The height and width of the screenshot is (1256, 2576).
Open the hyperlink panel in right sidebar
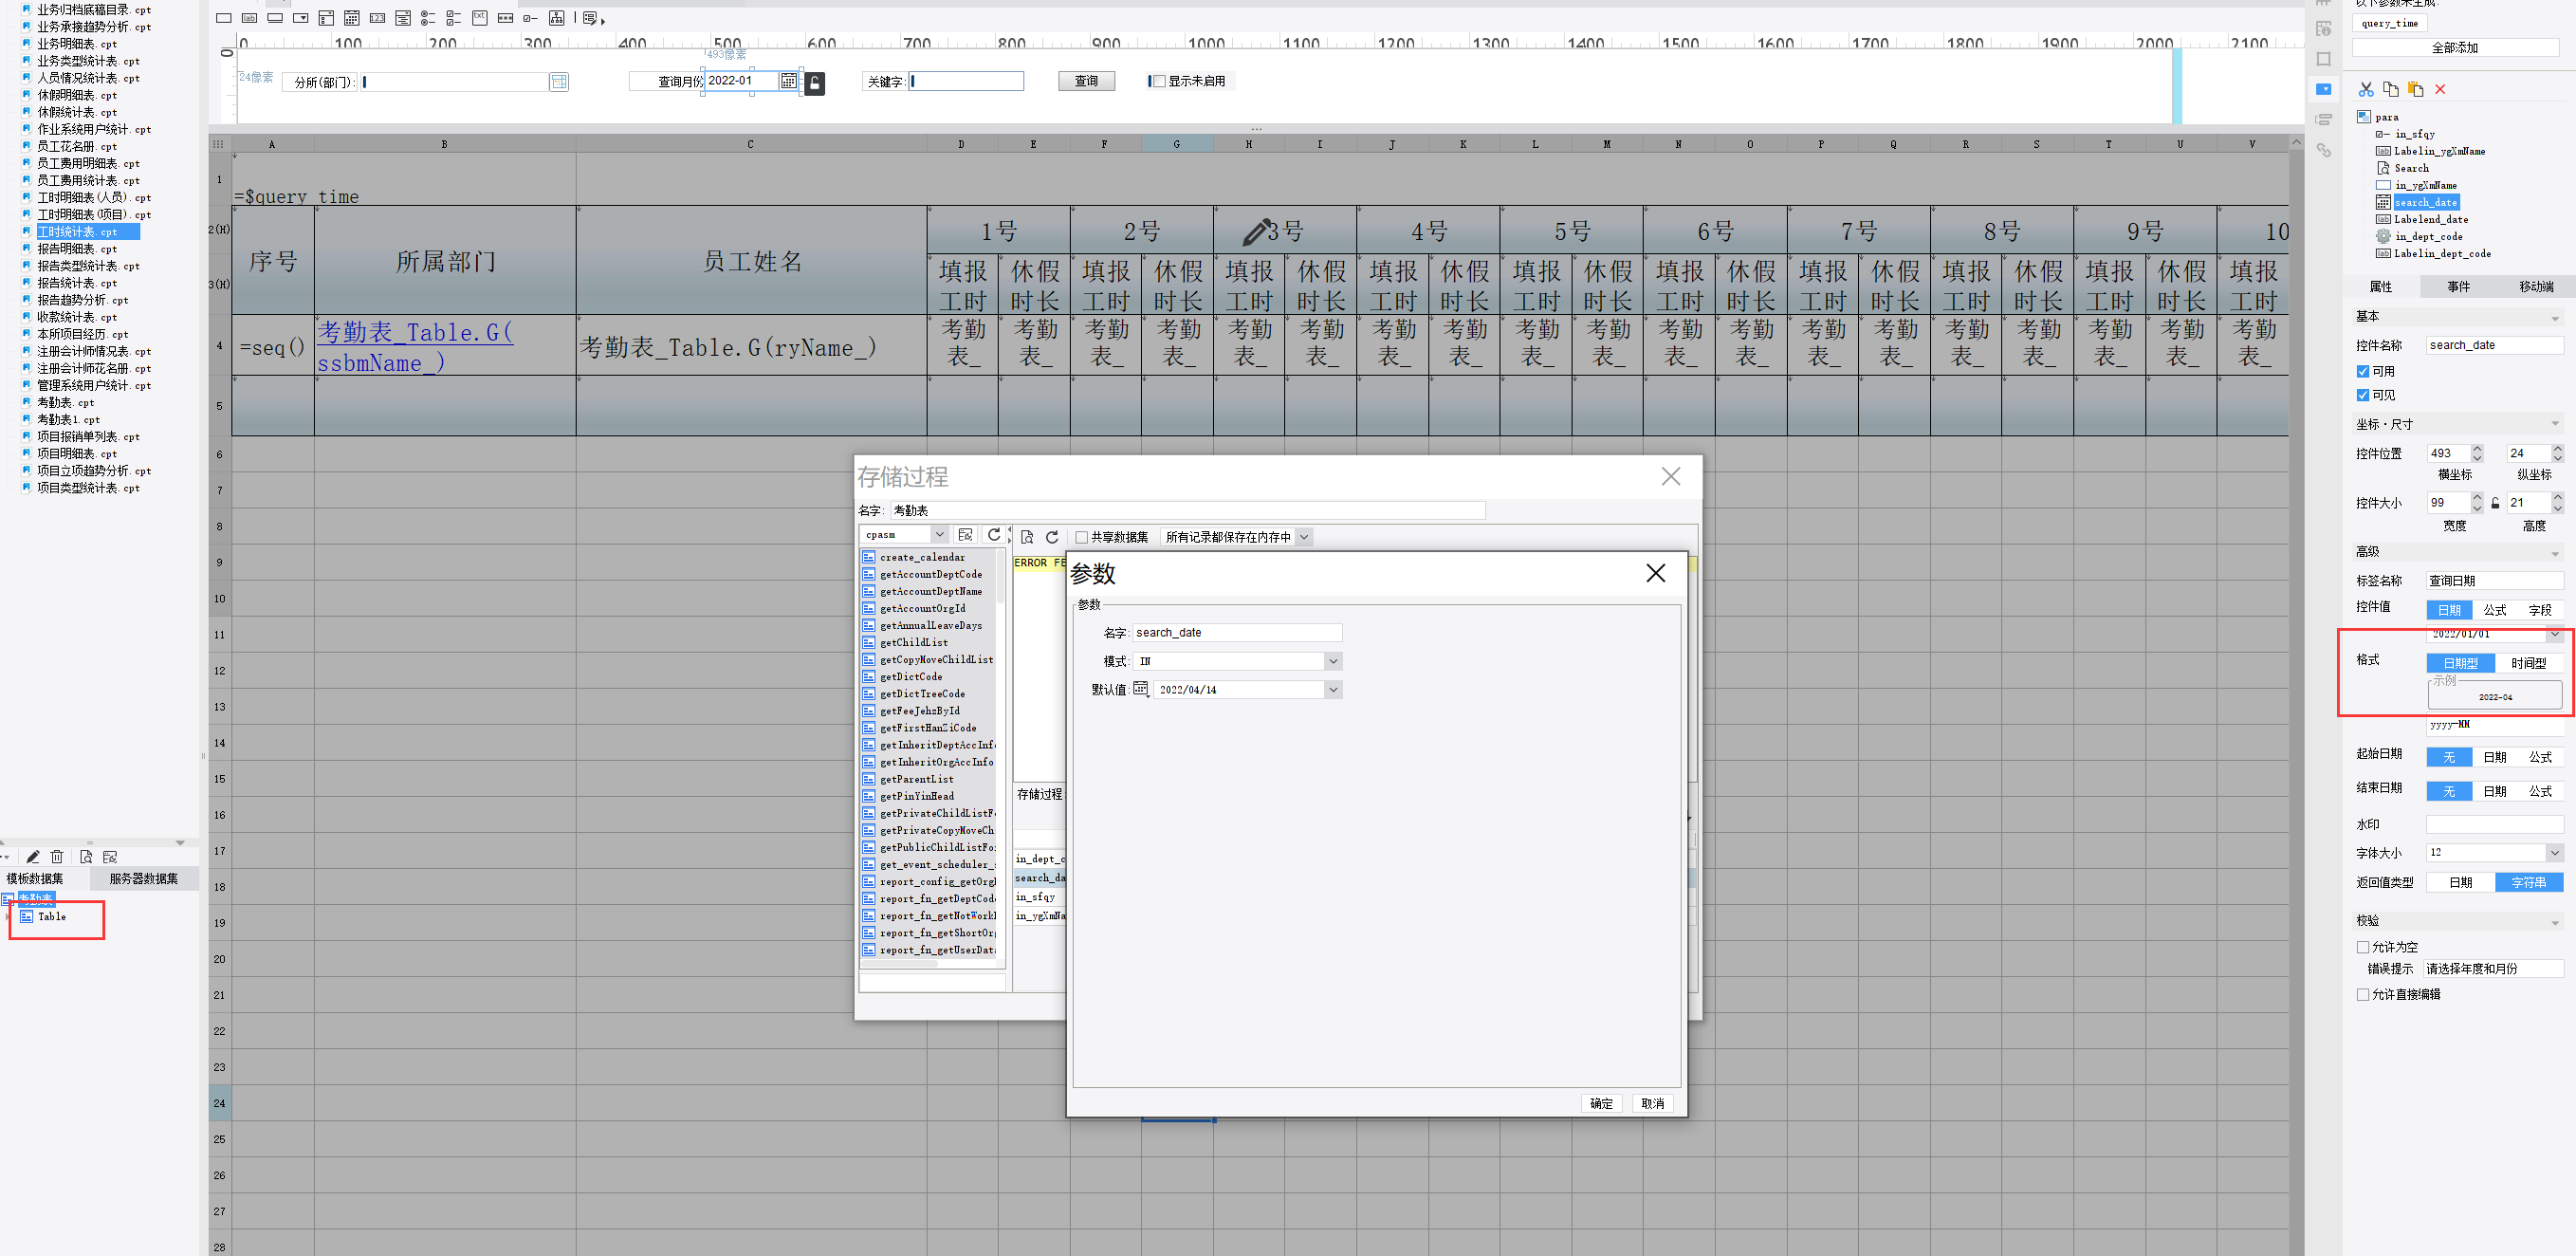point(2324,150)
